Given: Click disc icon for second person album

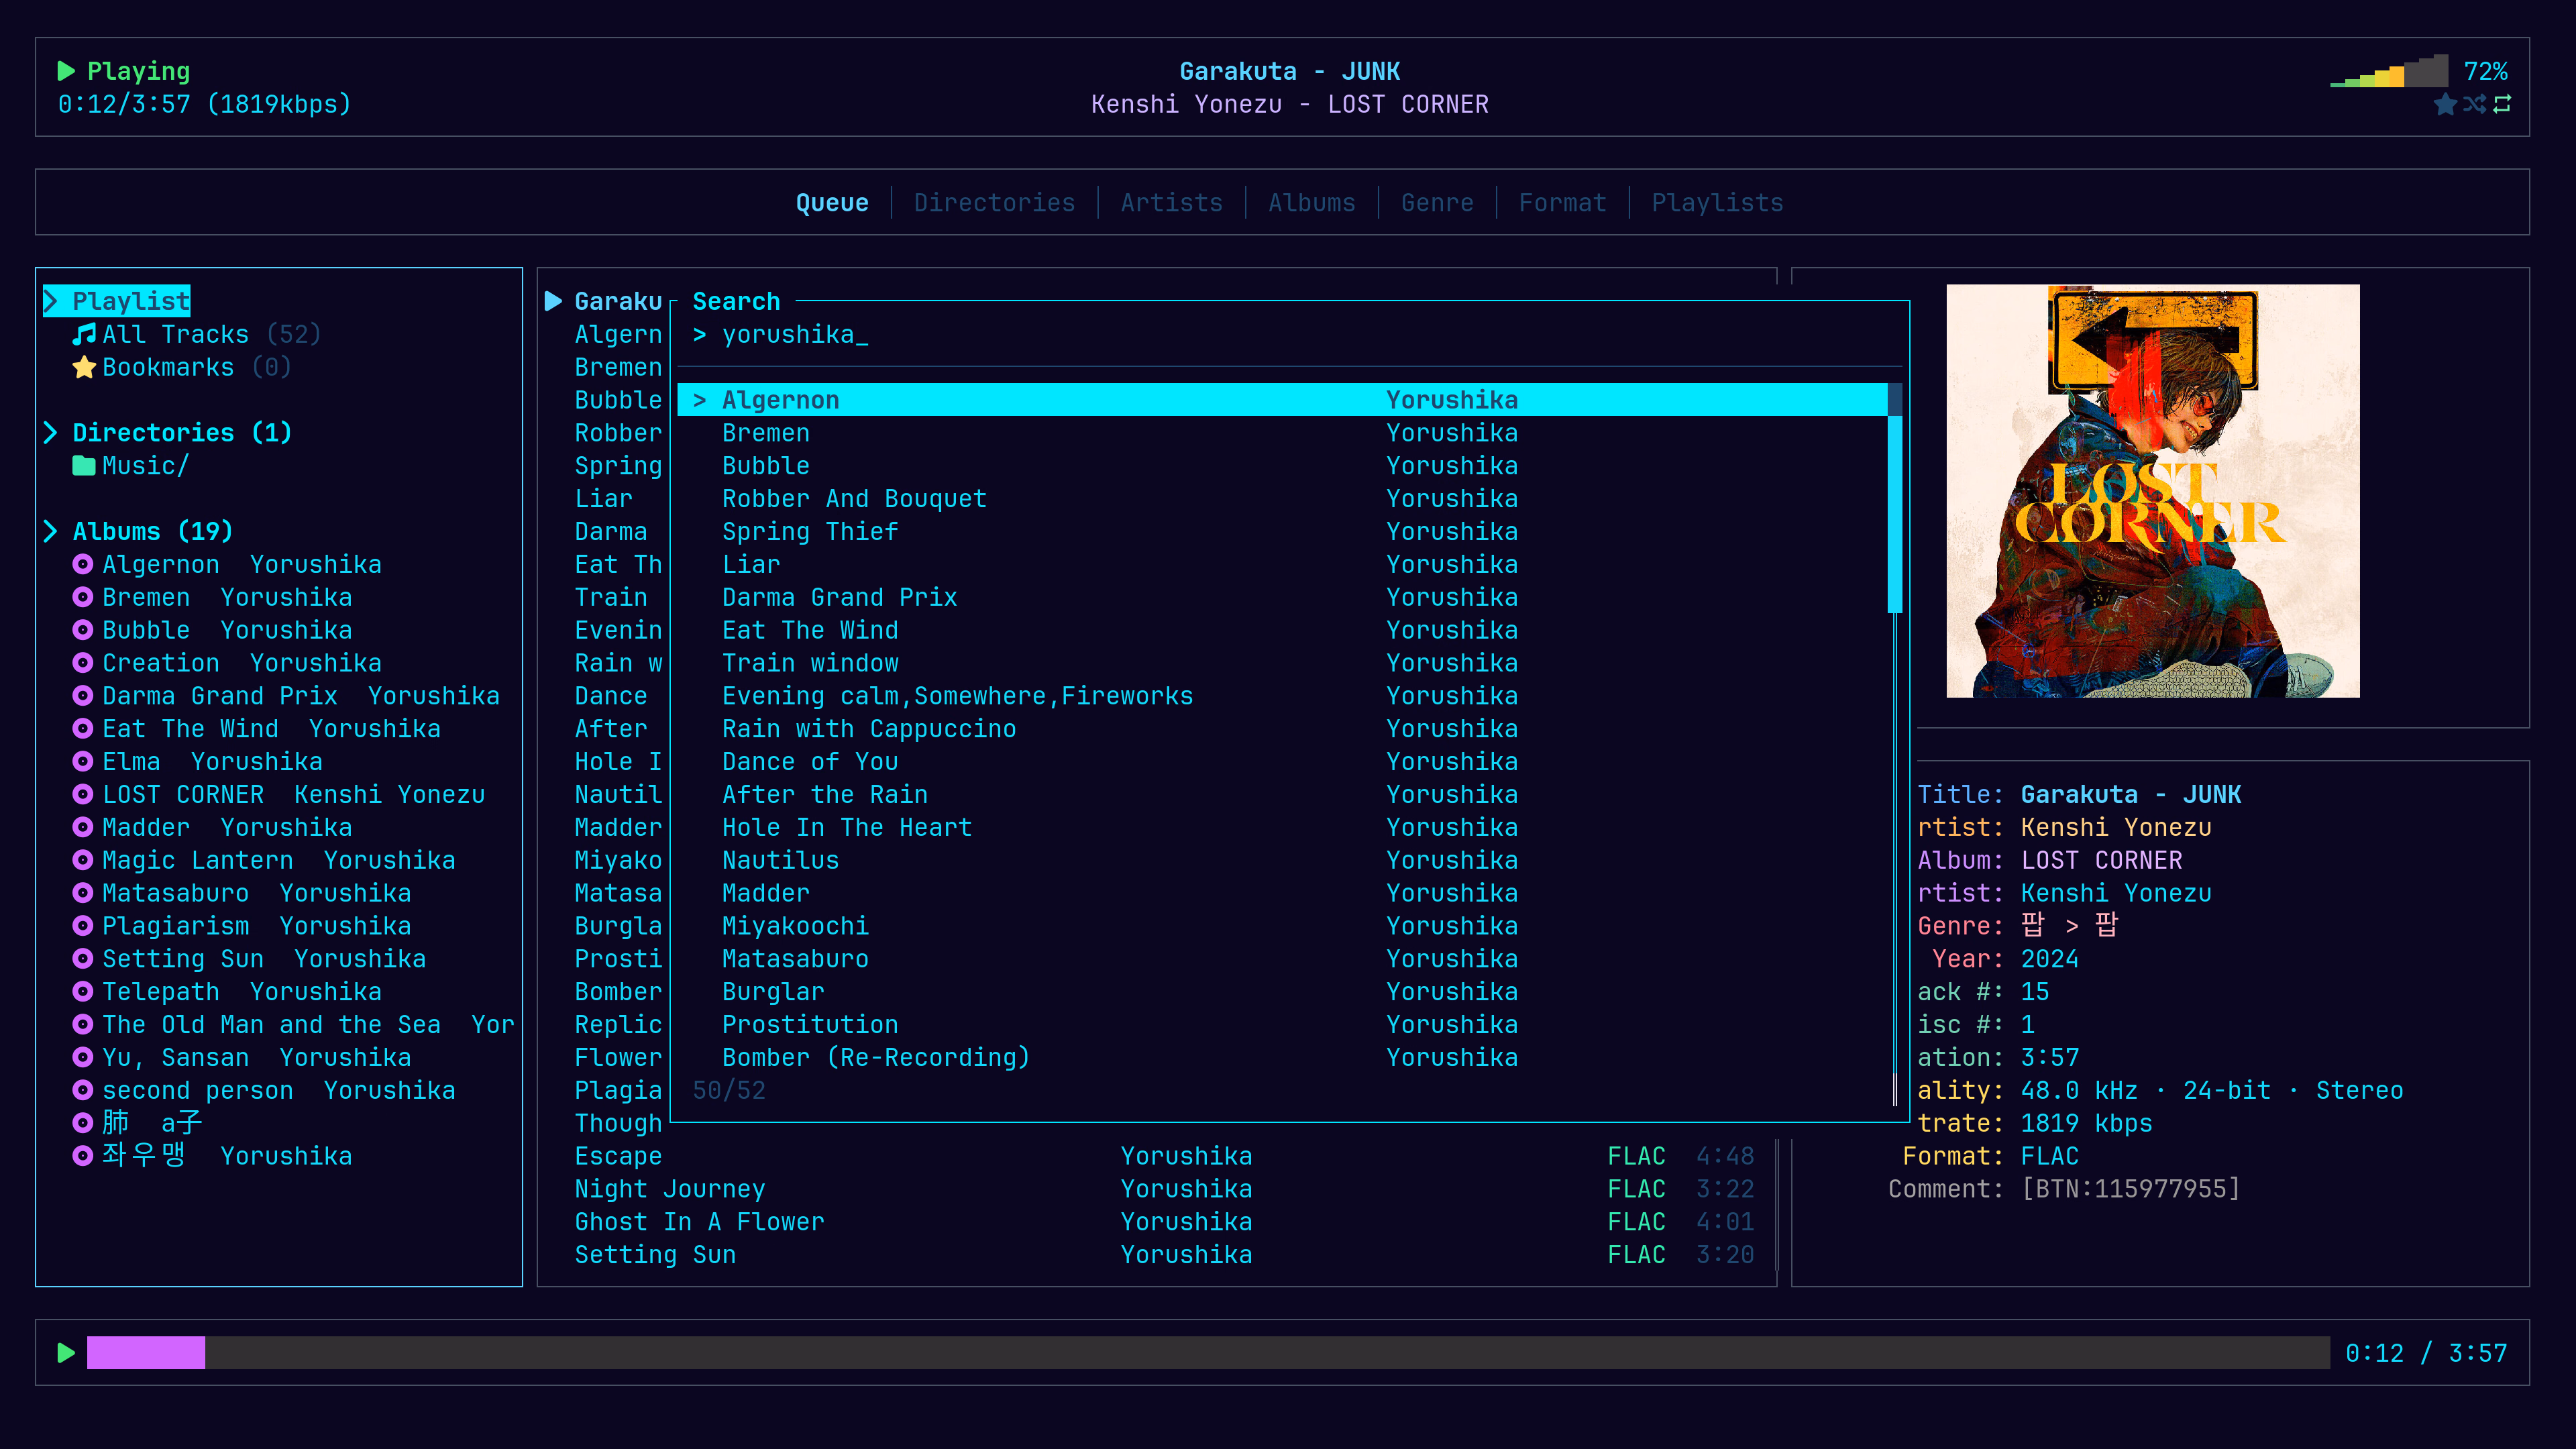Looking at the screenshot, I should pos(83,1091).
